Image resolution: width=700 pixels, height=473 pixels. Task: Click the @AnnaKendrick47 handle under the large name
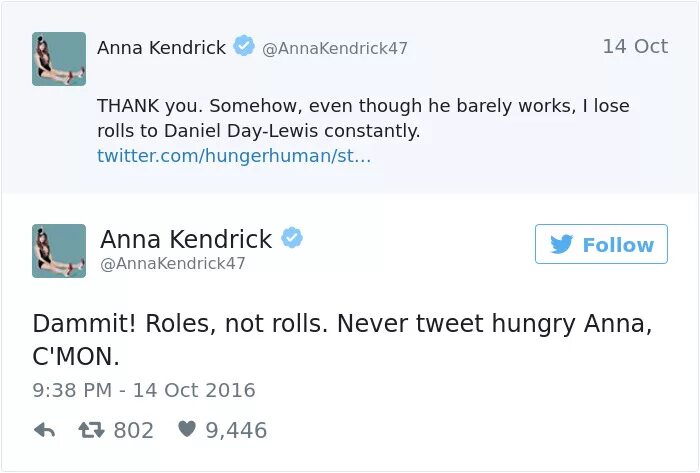pos(172,263)
